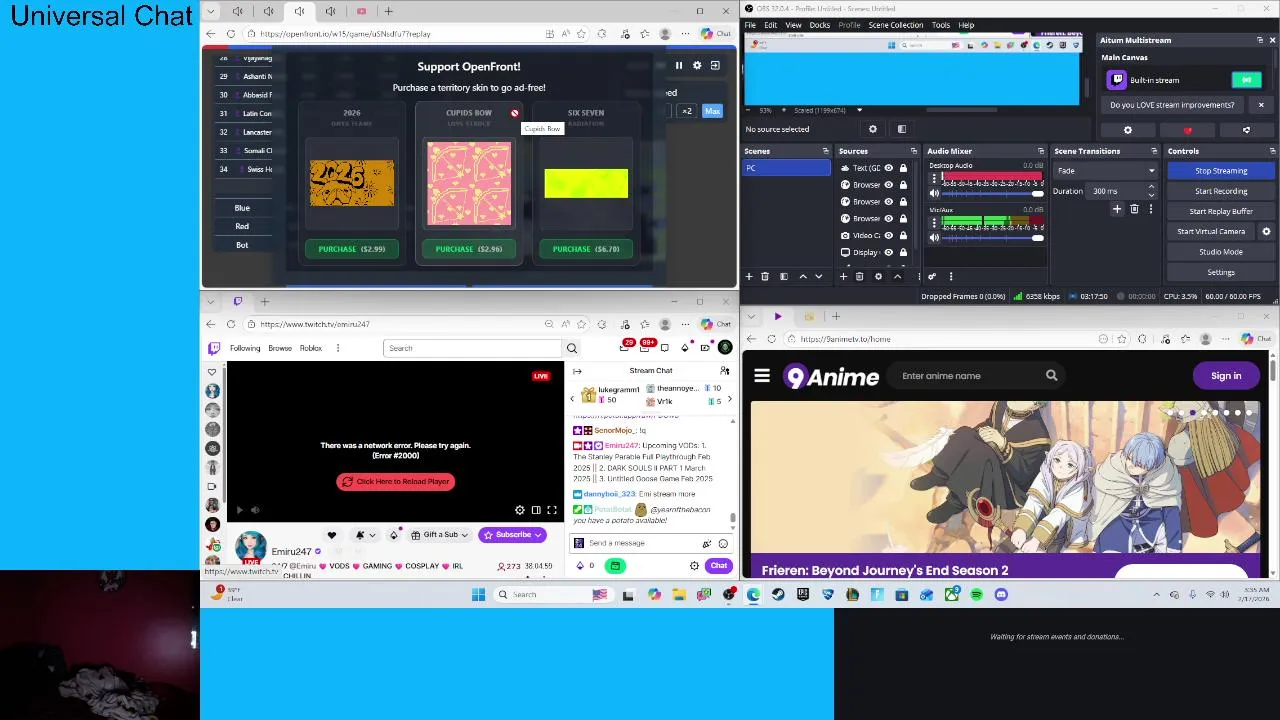Follow Emiru247 with the heart button
The height and width of the screenshot is (720, 1280).
332,535
